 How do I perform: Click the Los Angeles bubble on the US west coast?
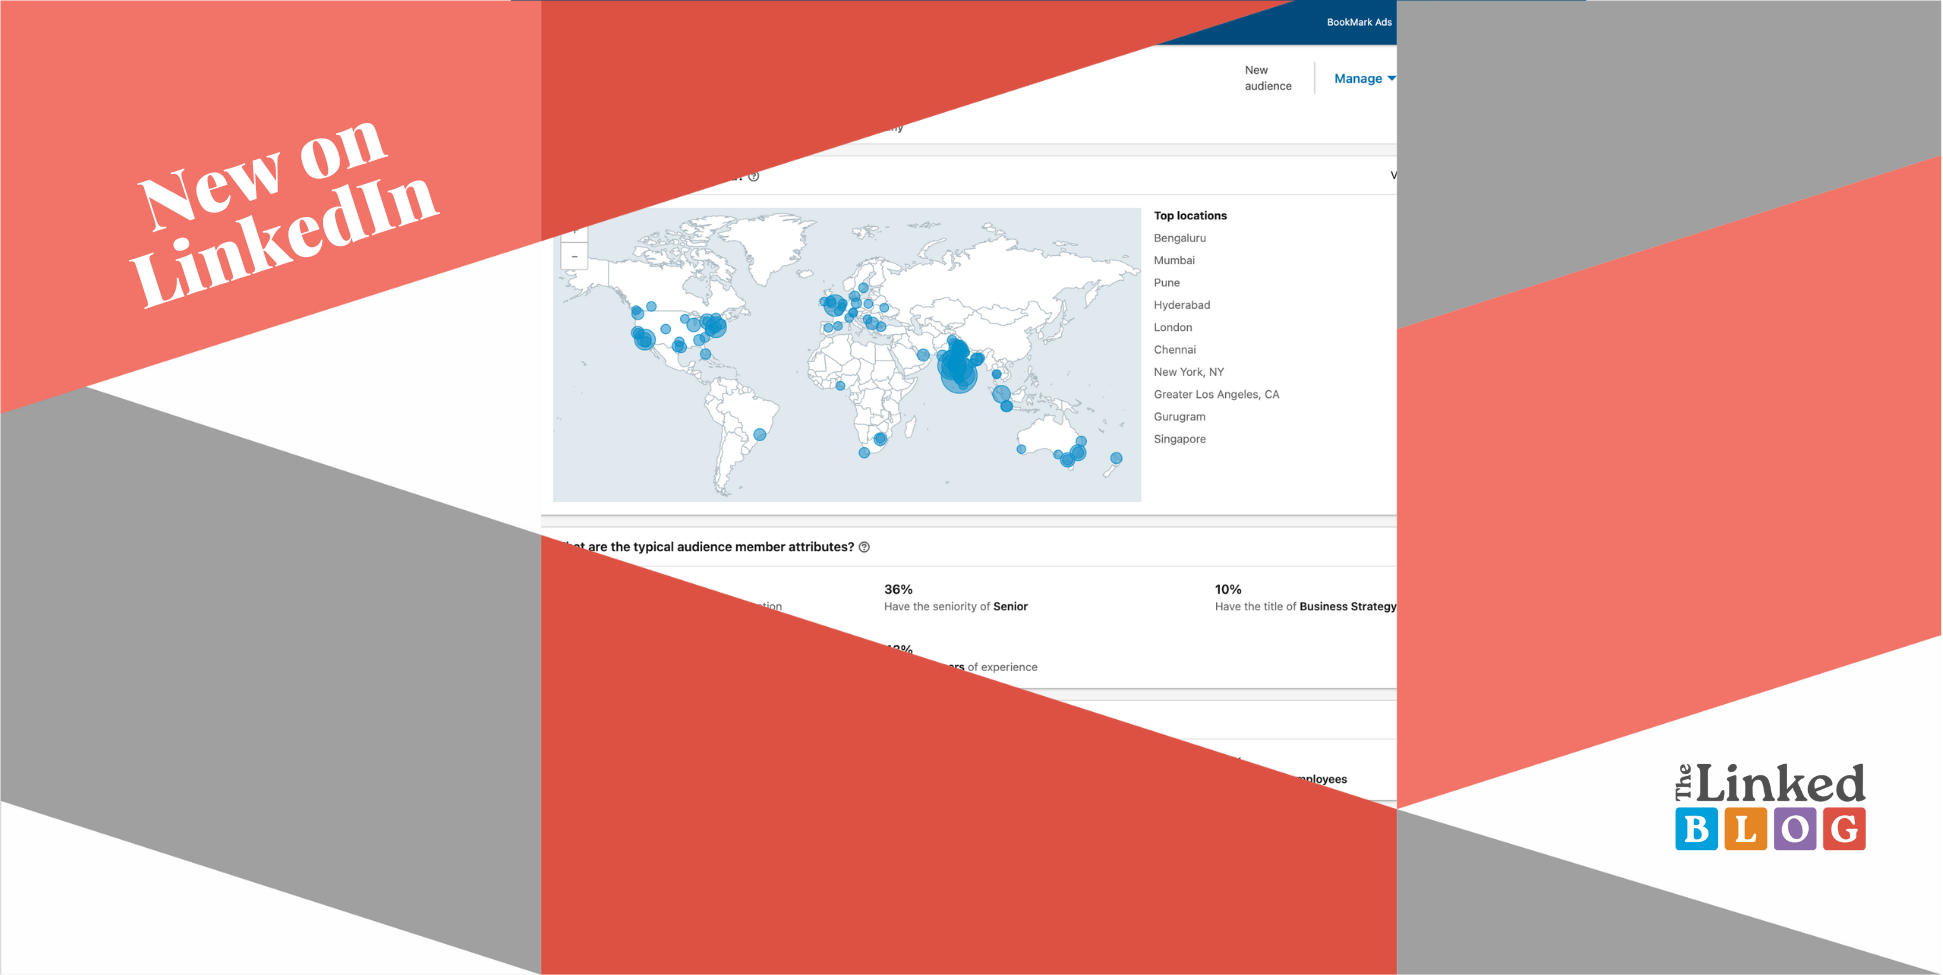[x=644, y=339]
